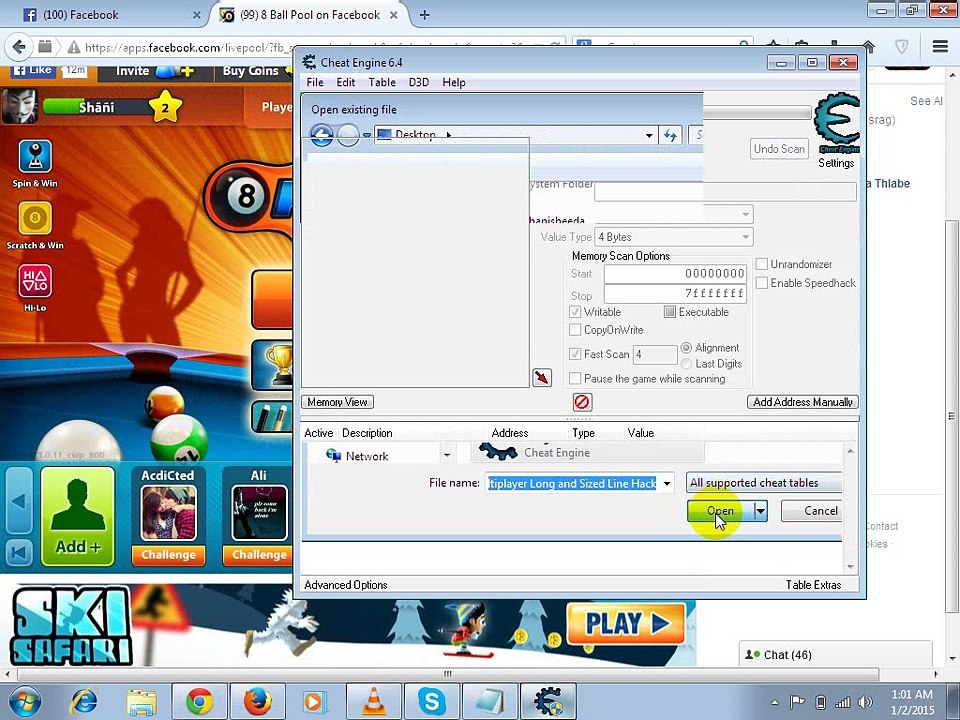Click Forward arrow in Open file dialog

point(348,135)
